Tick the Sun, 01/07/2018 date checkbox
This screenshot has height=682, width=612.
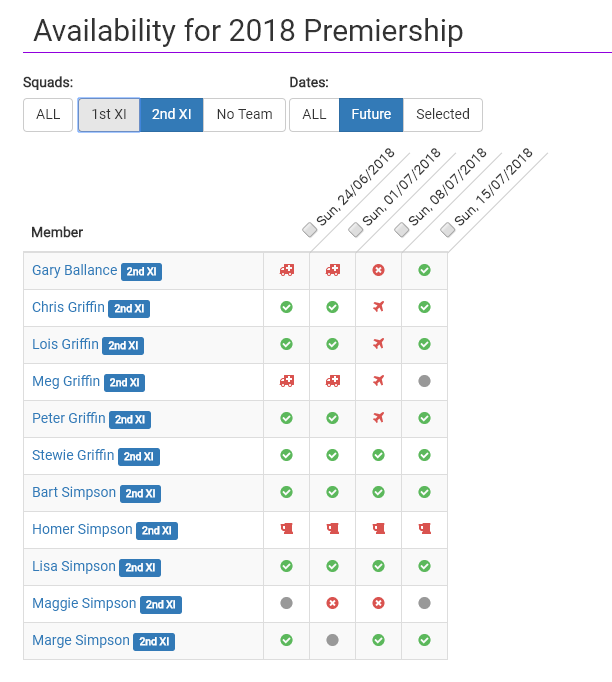pyautogui.click(x=356, y=230)
